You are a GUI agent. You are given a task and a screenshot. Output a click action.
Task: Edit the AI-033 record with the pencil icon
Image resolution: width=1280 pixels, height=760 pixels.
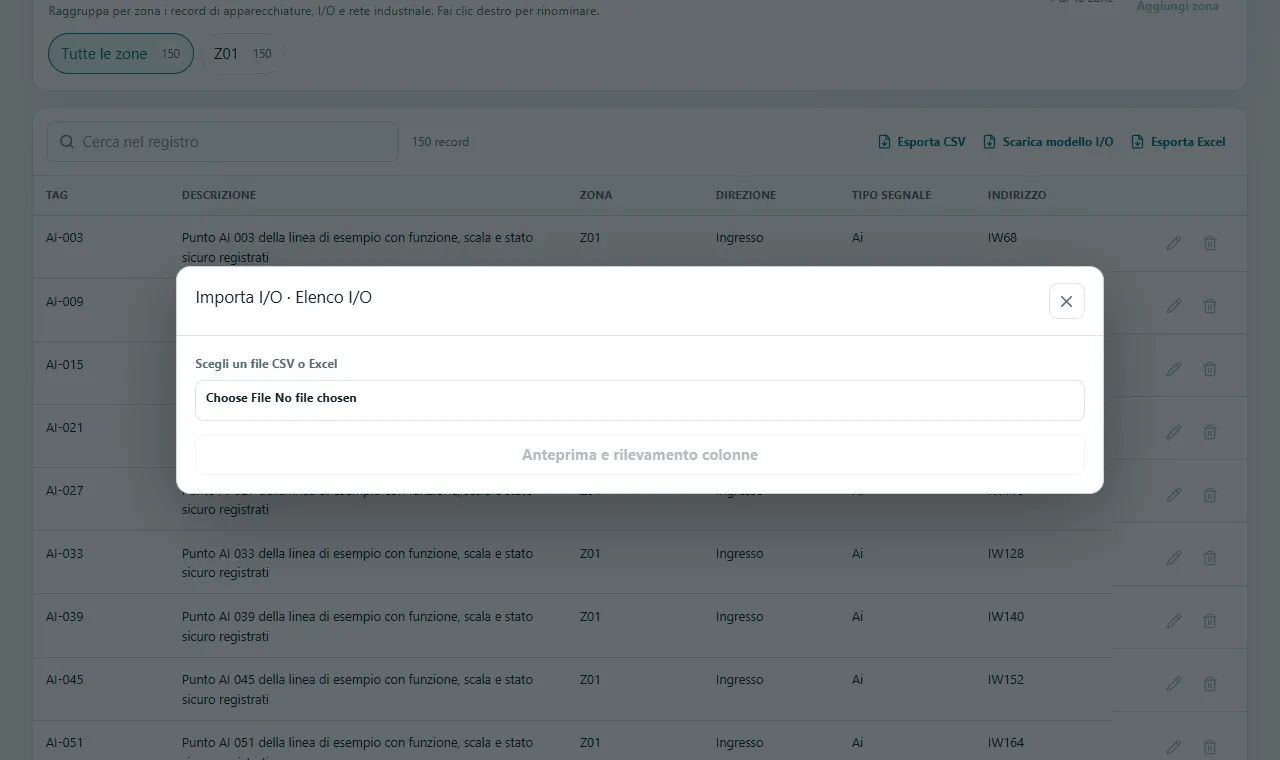pos(1174,558)
